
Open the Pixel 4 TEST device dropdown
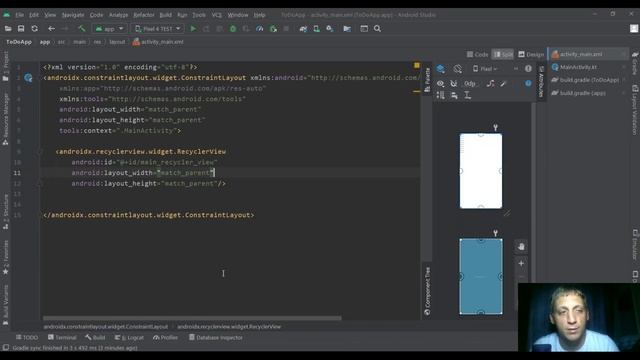(158, 29)
